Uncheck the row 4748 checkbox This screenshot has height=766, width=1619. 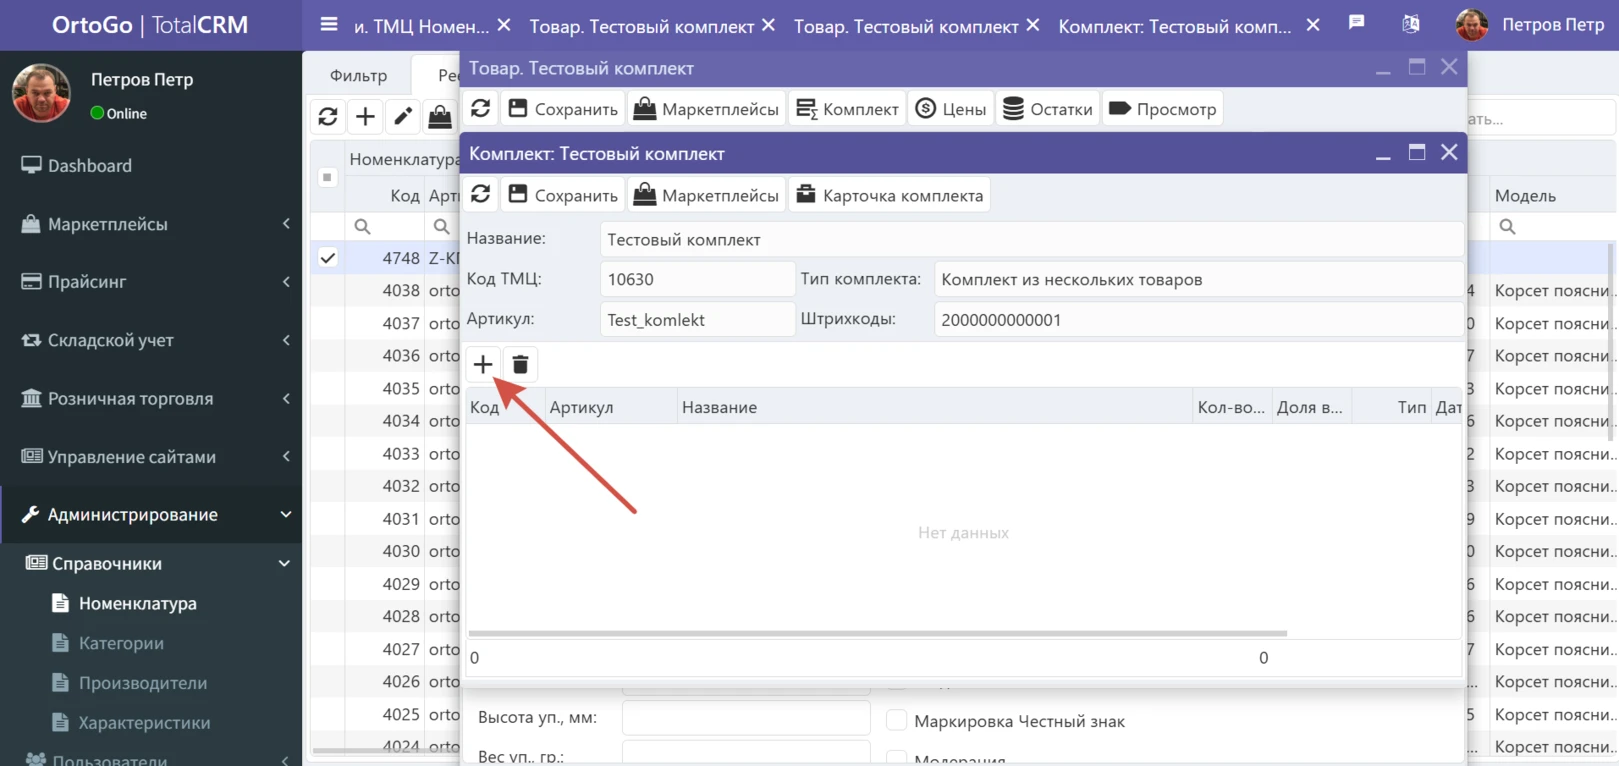[x=327, y=258]
